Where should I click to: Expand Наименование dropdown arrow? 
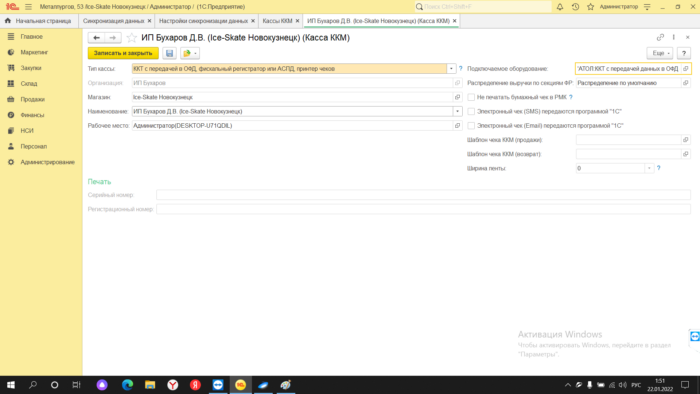458,112
